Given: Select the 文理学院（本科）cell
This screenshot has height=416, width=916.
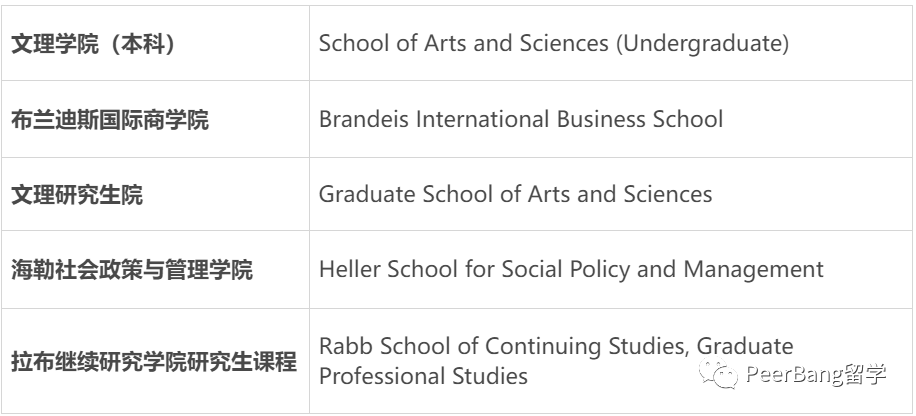Looking at the screenshot, I should 155,43.
